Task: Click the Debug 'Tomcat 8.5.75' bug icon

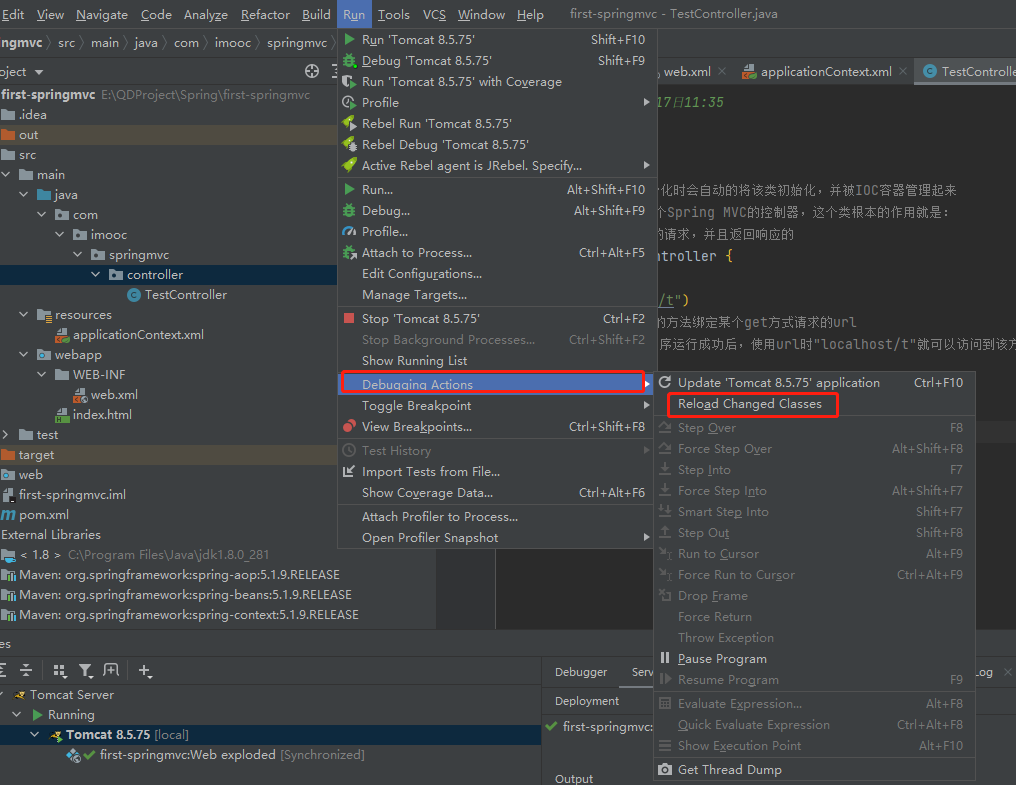Action: click(x=349, y=60)
